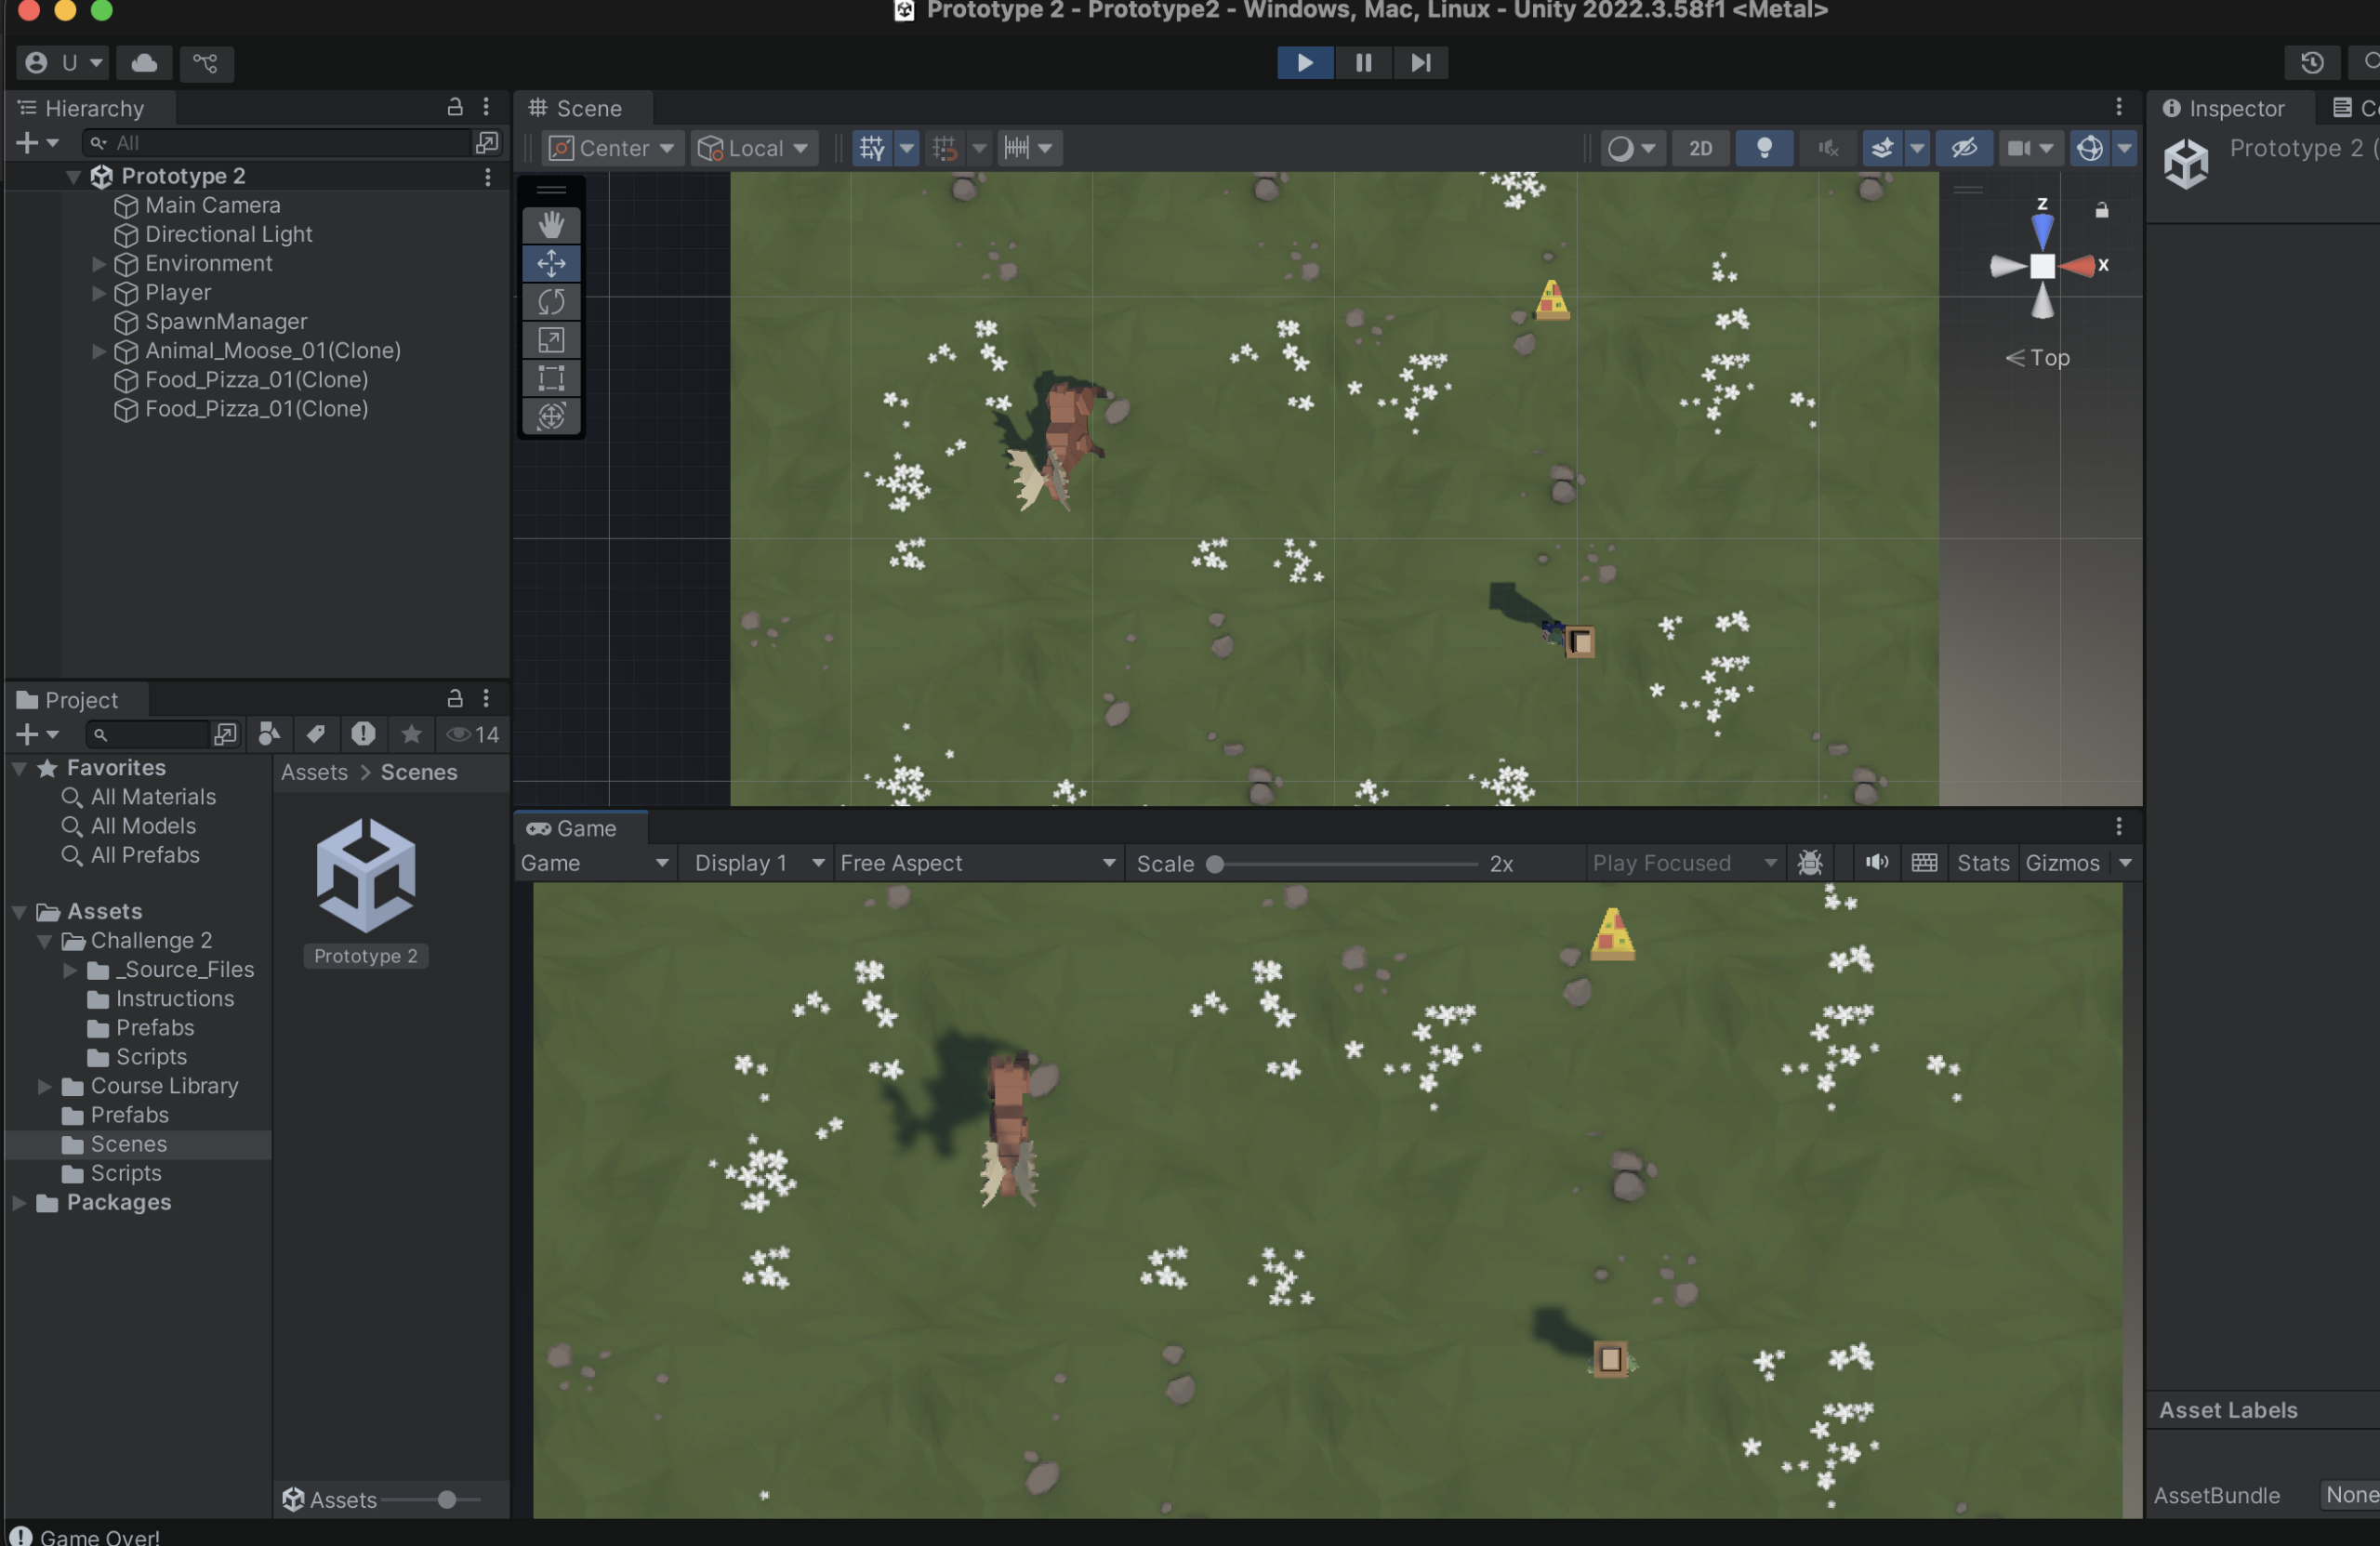2380x1546 pixels.
Task: Adjust the Game view Scale slider
Action: [1215, 864]
